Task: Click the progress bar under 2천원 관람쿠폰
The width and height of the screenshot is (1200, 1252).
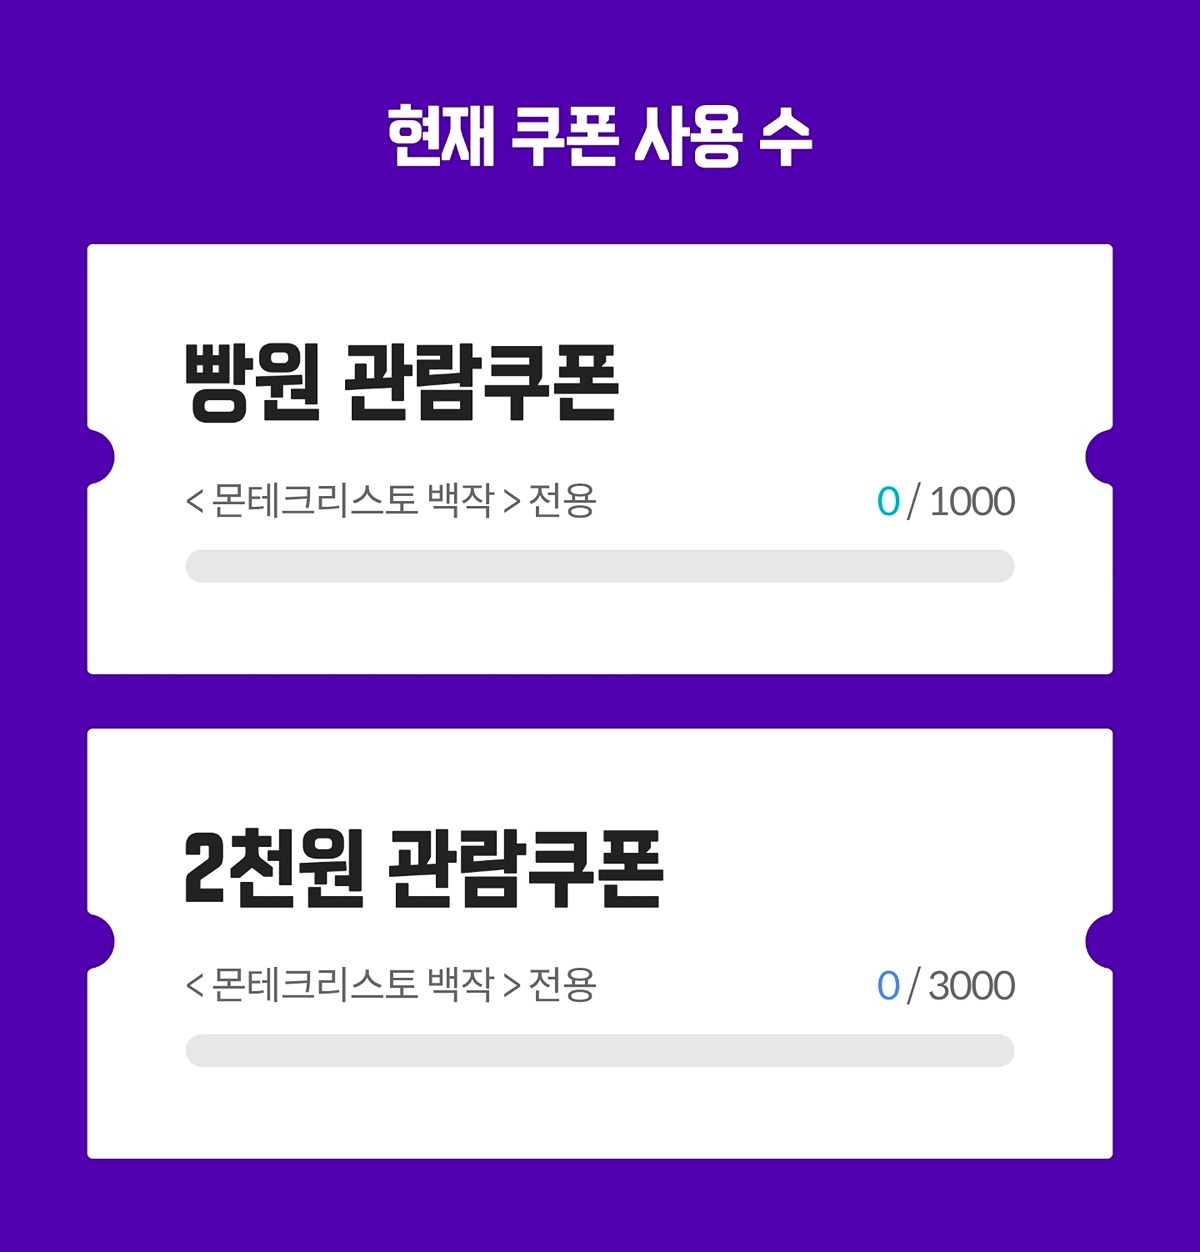Action: 600,1050
